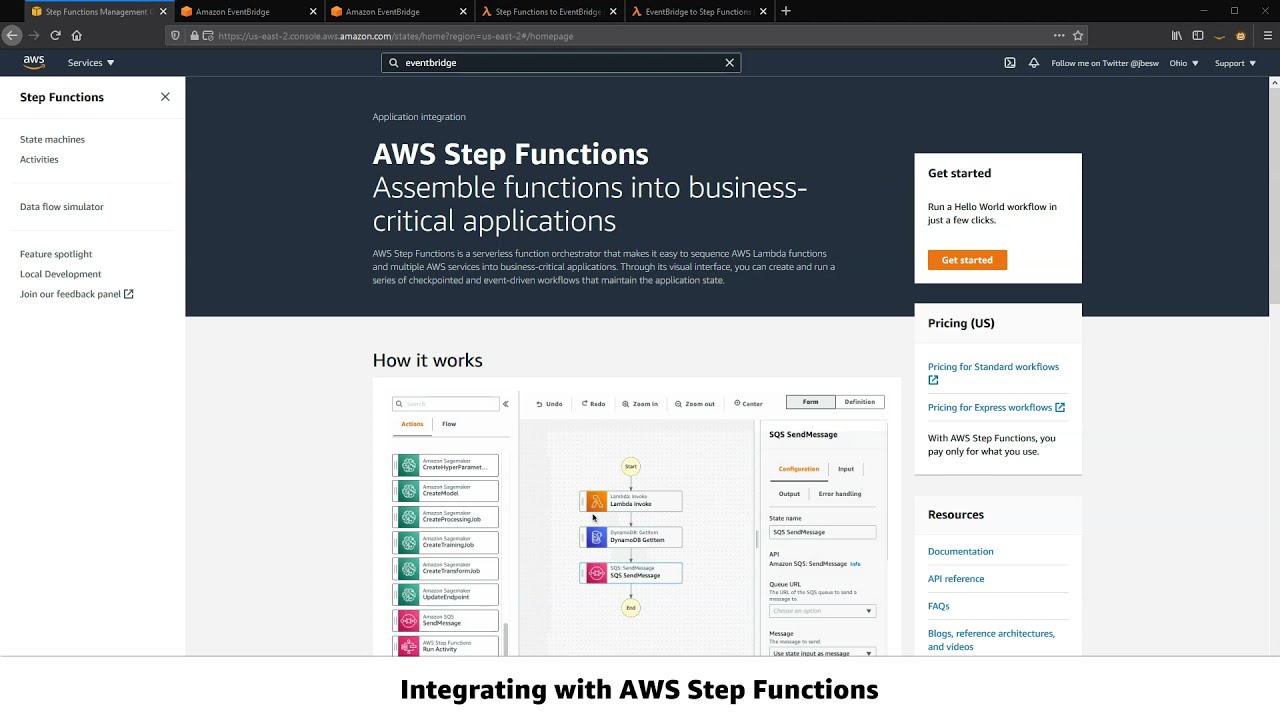The width and height of the screenshot is (1280, 720).
Task: Click the site security lock icon
Action: 194,36
